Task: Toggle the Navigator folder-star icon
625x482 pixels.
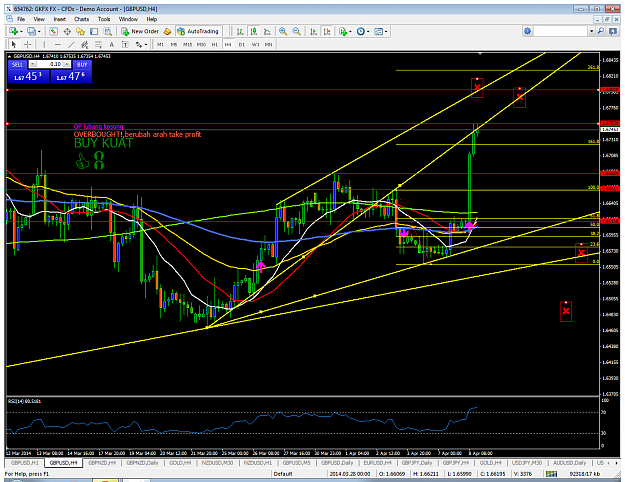Action: pyautogui.click(x=81, y=31)
